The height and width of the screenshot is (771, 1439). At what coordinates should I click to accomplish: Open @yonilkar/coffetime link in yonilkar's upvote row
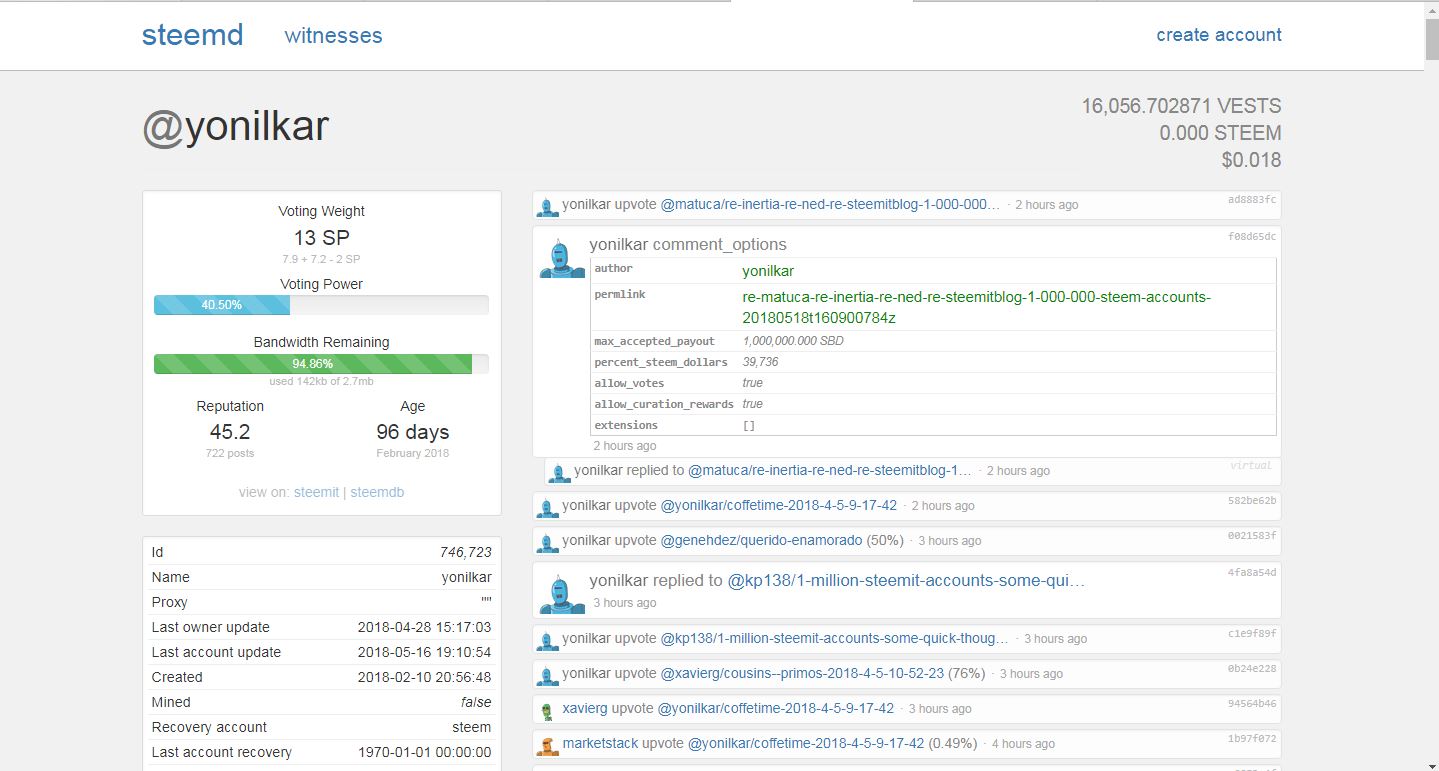tap(779, 505)
